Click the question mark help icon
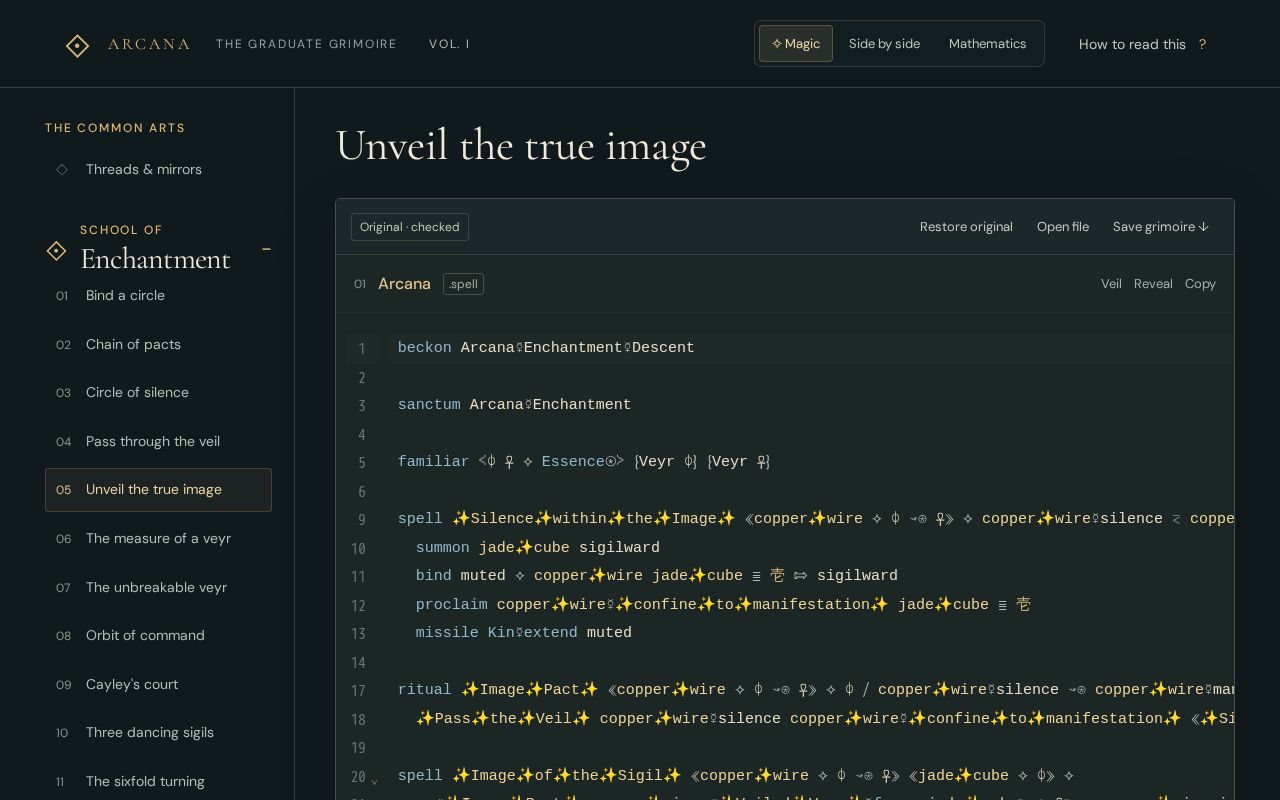This screenshot has height=800, width=1280. pyautogui.click(x=1202, y=44)
